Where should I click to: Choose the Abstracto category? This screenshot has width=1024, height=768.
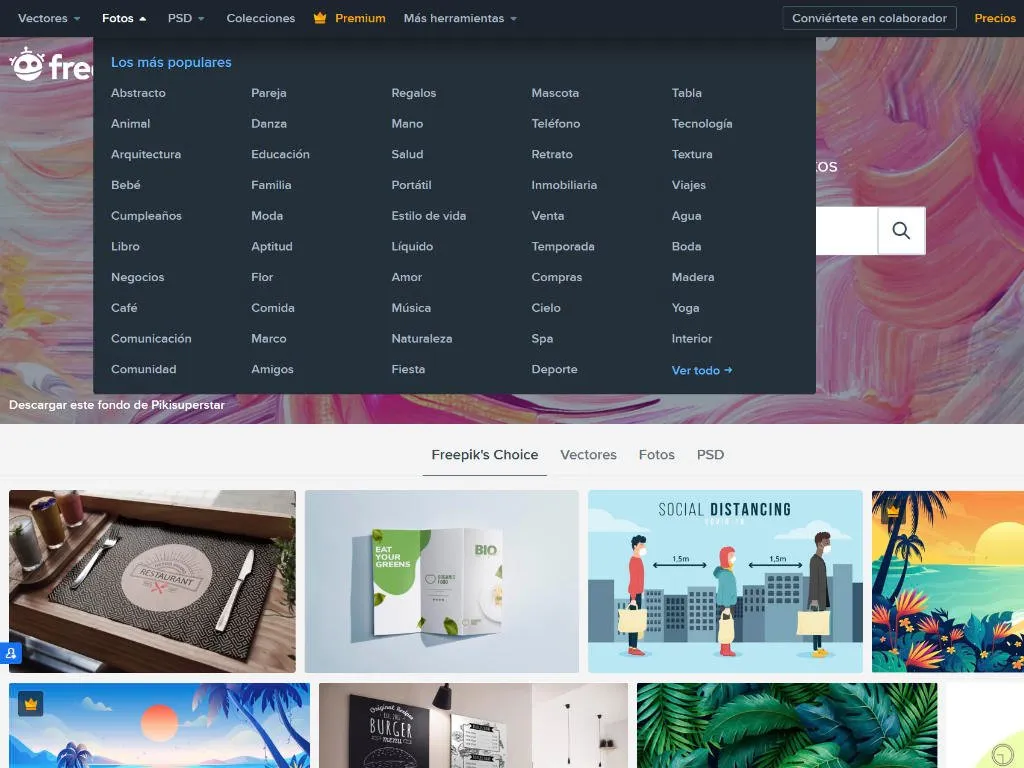click(138, 93)
